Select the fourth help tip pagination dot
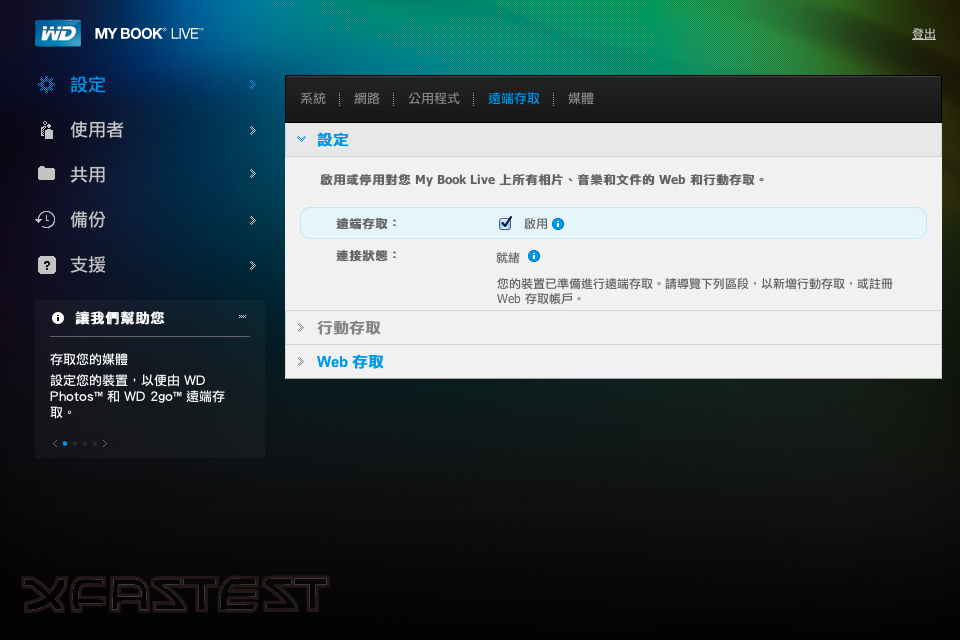Viewport: 960px width, 640px height. click(94, 443)
